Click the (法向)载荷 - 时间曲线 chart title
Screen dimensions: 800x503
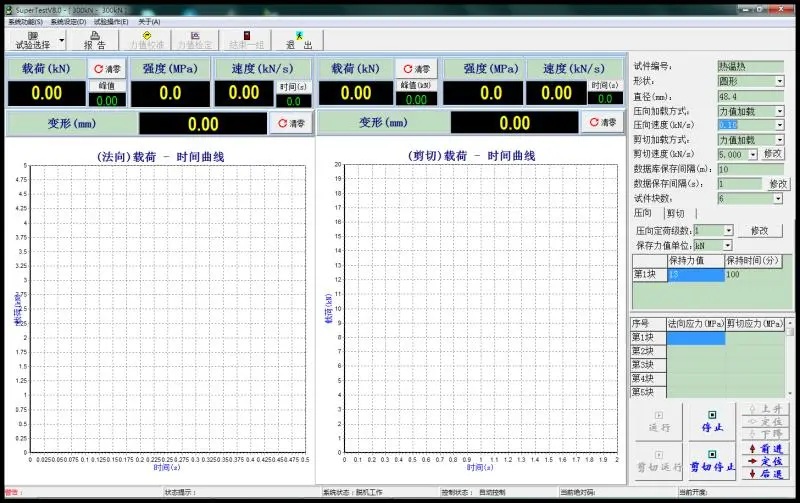161,157
